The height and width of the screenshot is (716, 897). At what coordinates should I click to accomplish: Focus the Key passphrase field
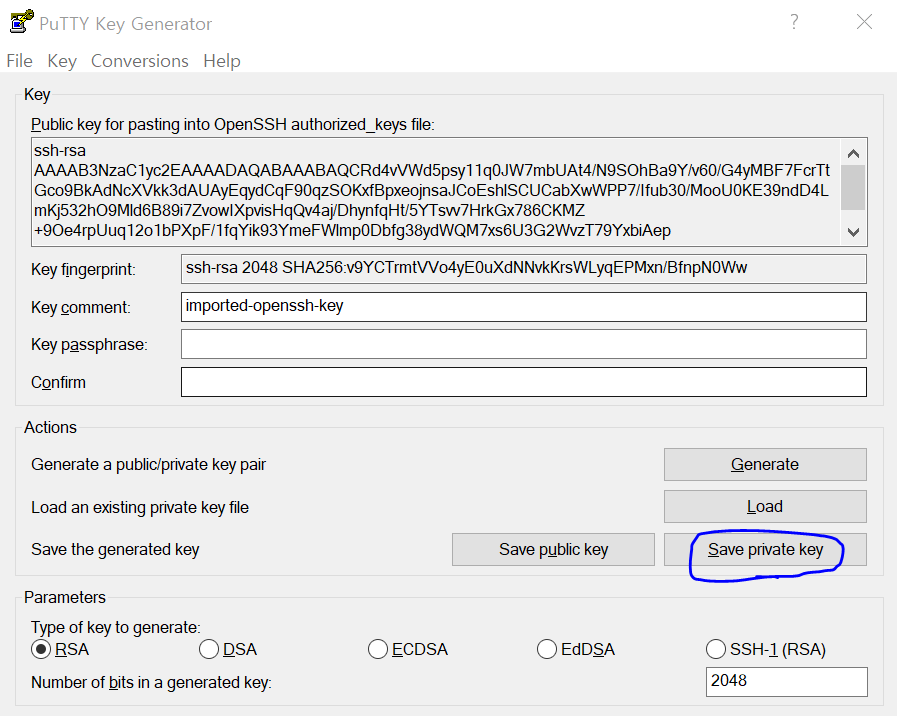[523, 344]
